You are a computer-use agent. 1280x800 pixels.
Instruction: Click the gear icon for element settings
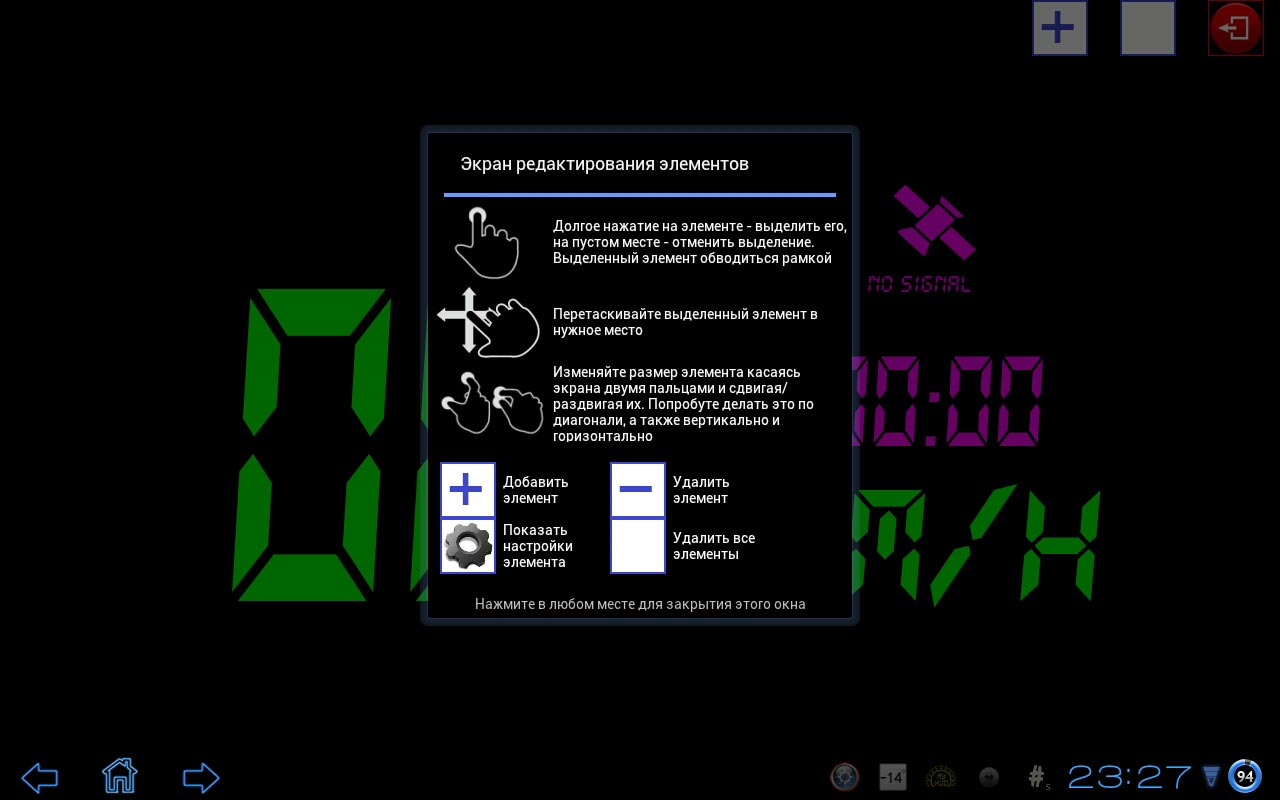[468, 546]
